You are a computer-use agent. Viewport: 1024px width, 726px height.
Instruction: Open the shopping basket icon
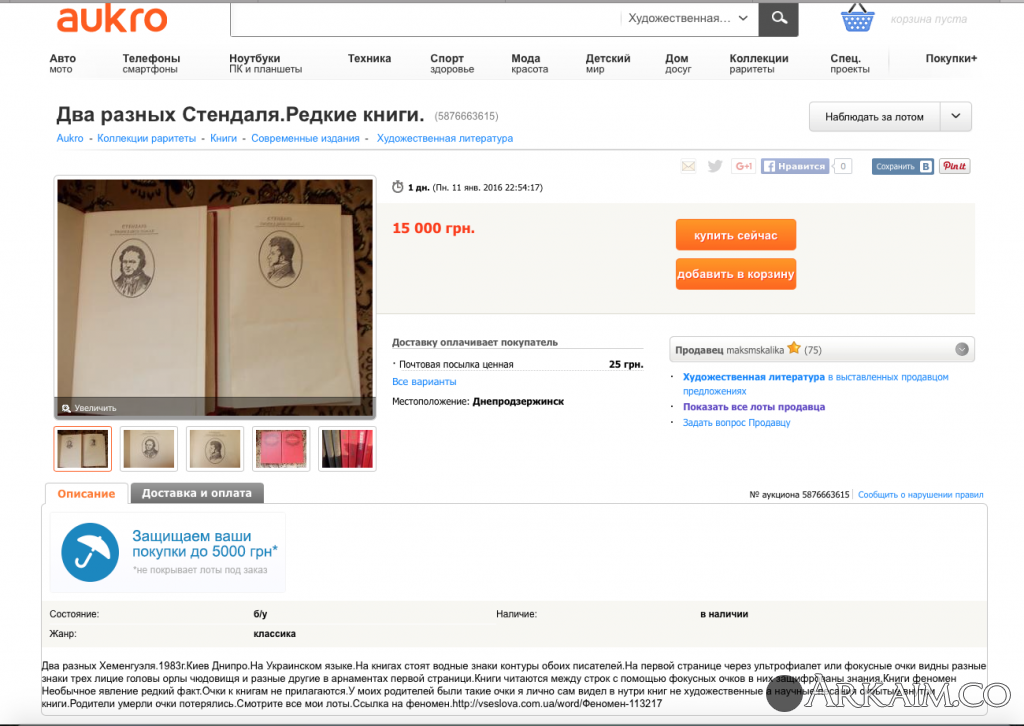pyautogui.click(x=857, y=18)
